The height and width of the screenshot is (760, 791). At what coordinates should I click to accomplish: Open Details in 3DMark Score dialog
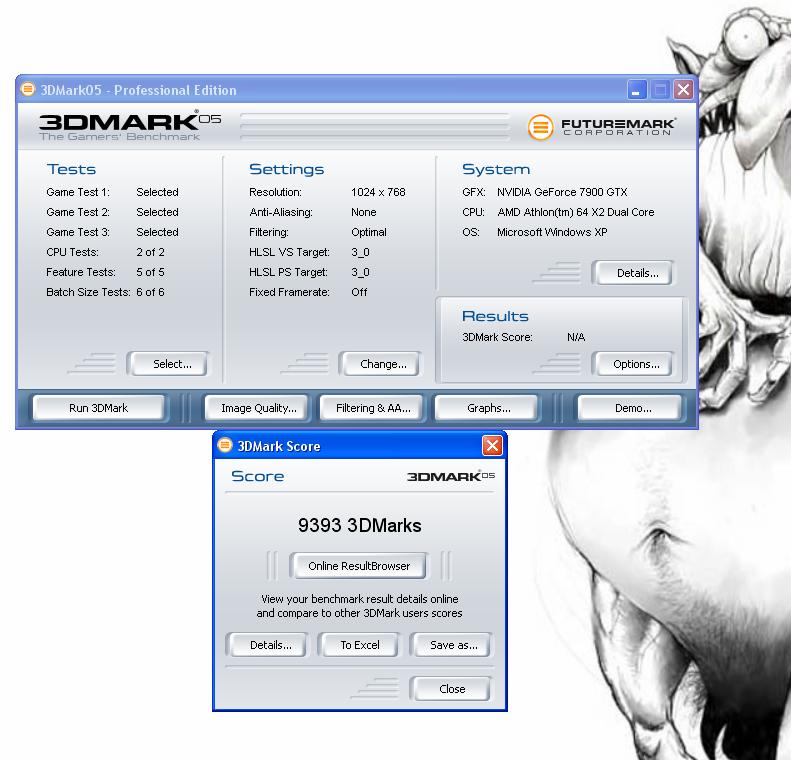coord(270,645)
